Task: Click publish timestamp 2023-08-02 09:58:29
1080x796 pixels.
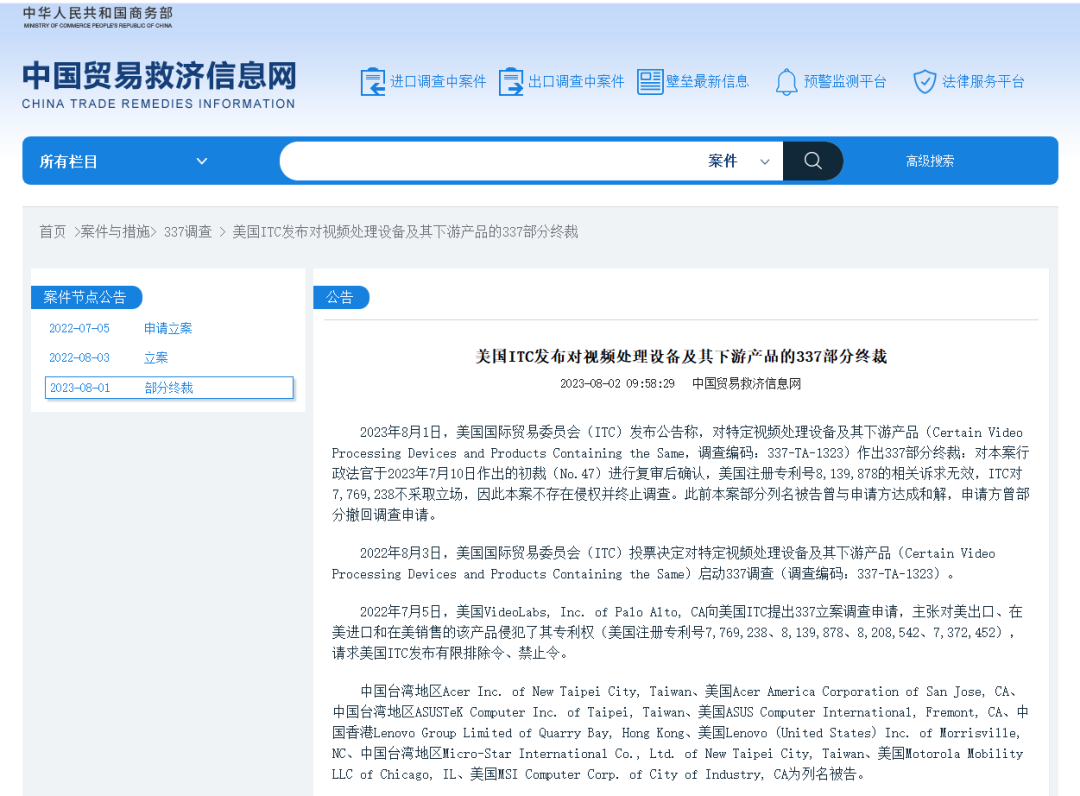Action: pos(617,384)
